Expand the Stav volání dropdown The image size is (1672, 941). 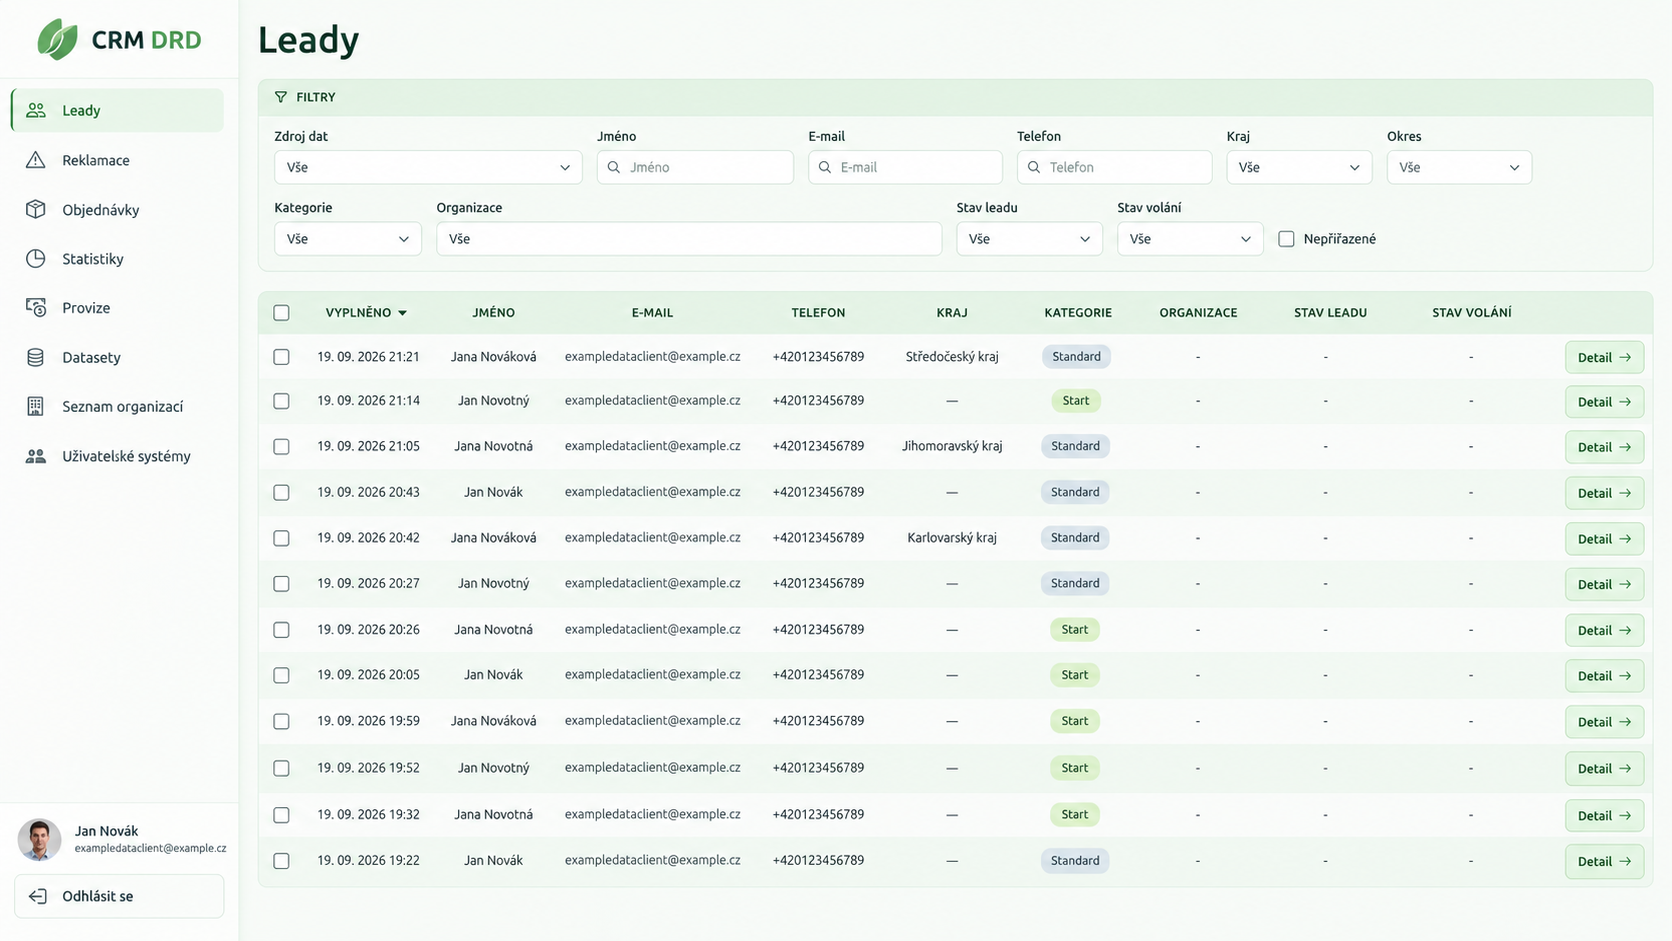1190,239
